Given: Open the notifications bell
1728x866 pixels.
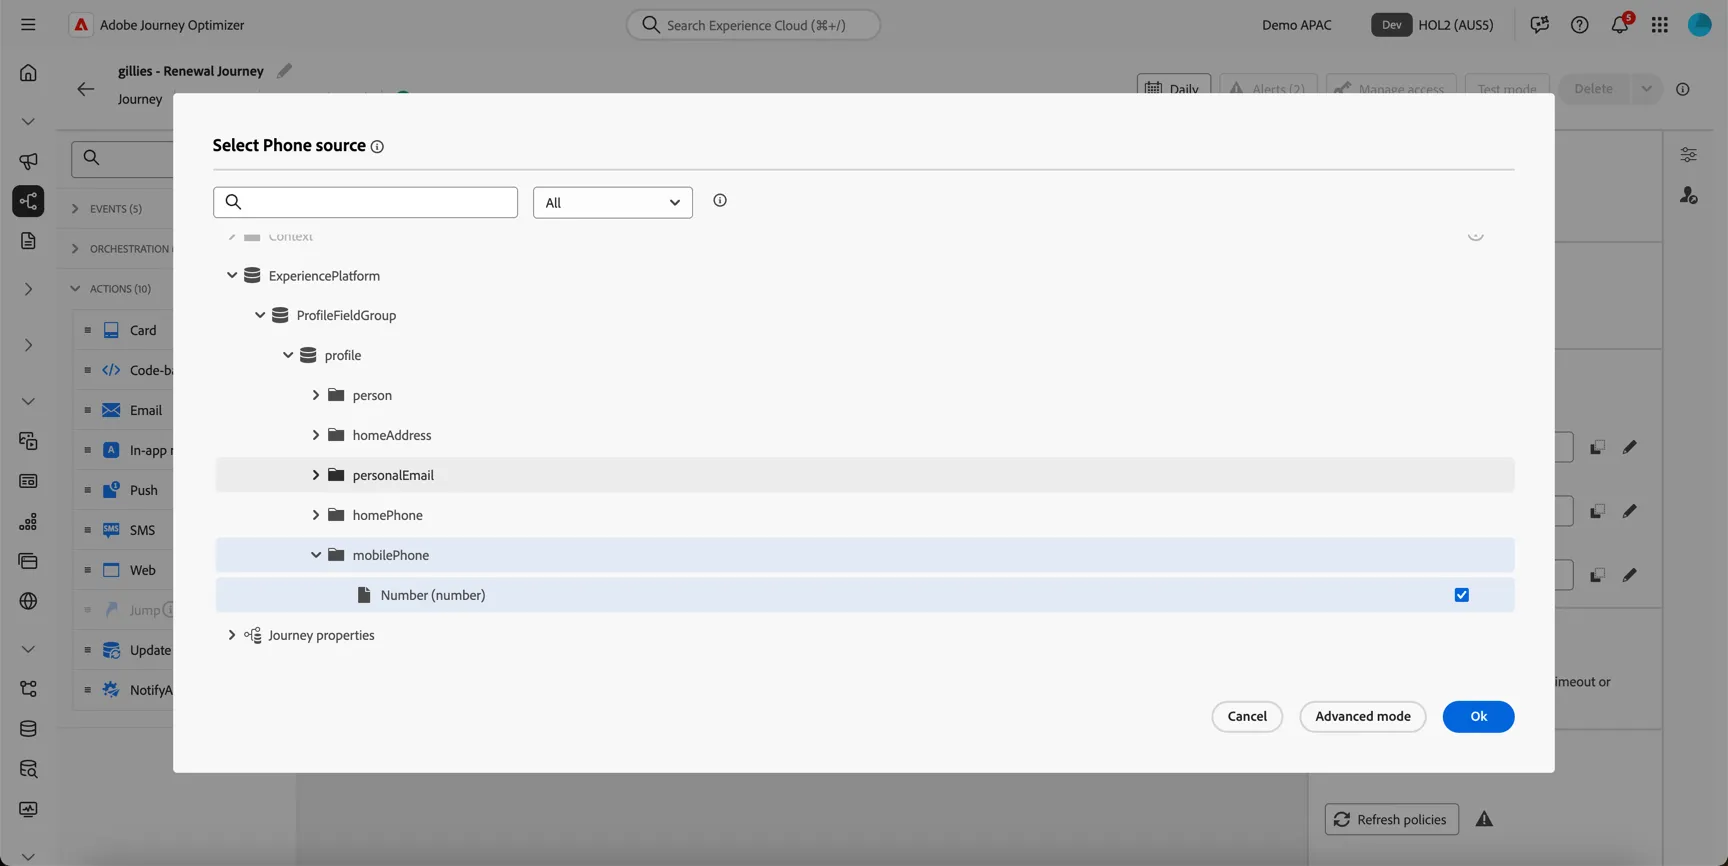Looking at the screenshot, I should (1619, 25).
